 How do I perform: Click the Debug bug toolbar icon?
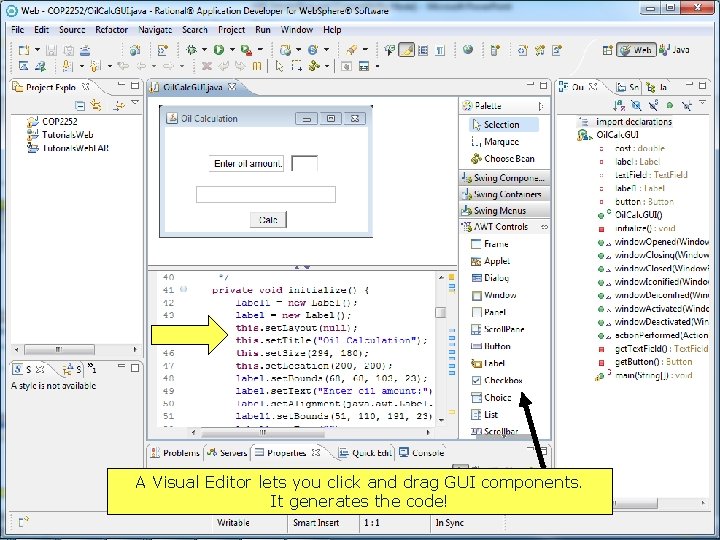tap(191, 50)
